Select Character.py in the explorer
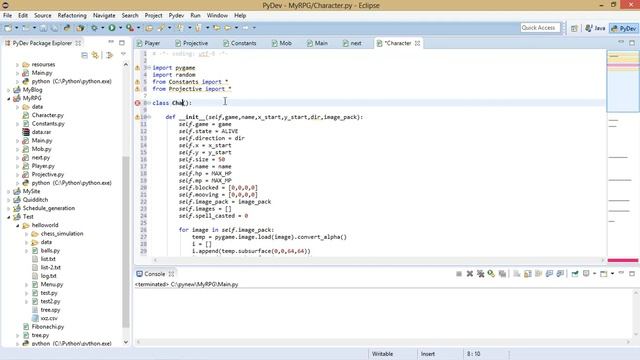This screenshot has height=360, width=640. click(48, 115)
